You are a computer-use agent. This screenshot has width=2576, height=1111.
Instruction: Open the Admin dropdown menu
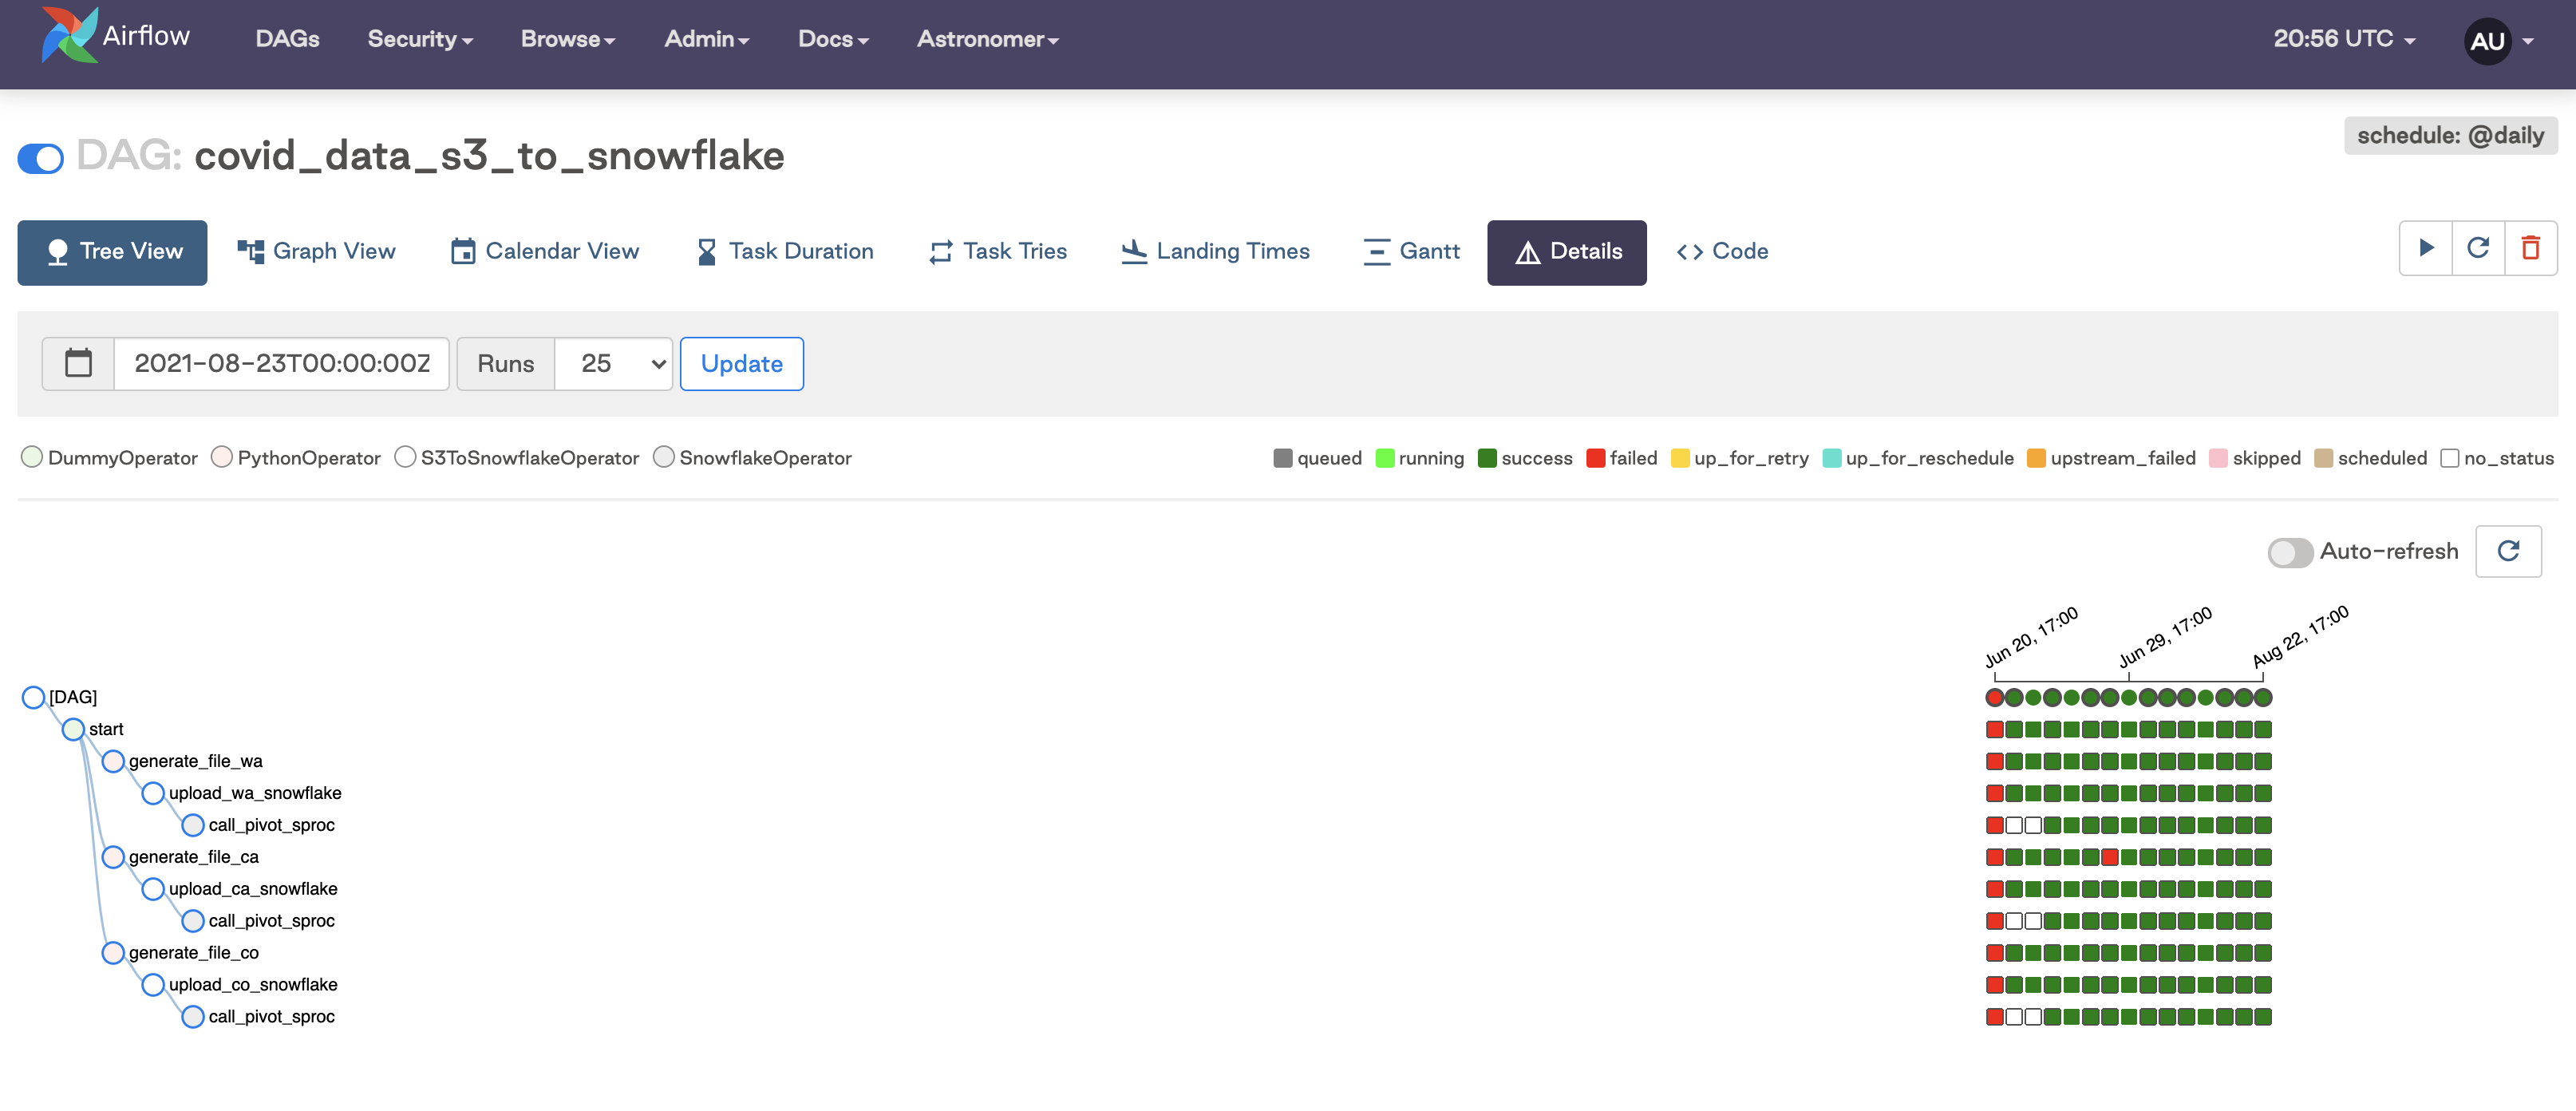pos(707,39)
